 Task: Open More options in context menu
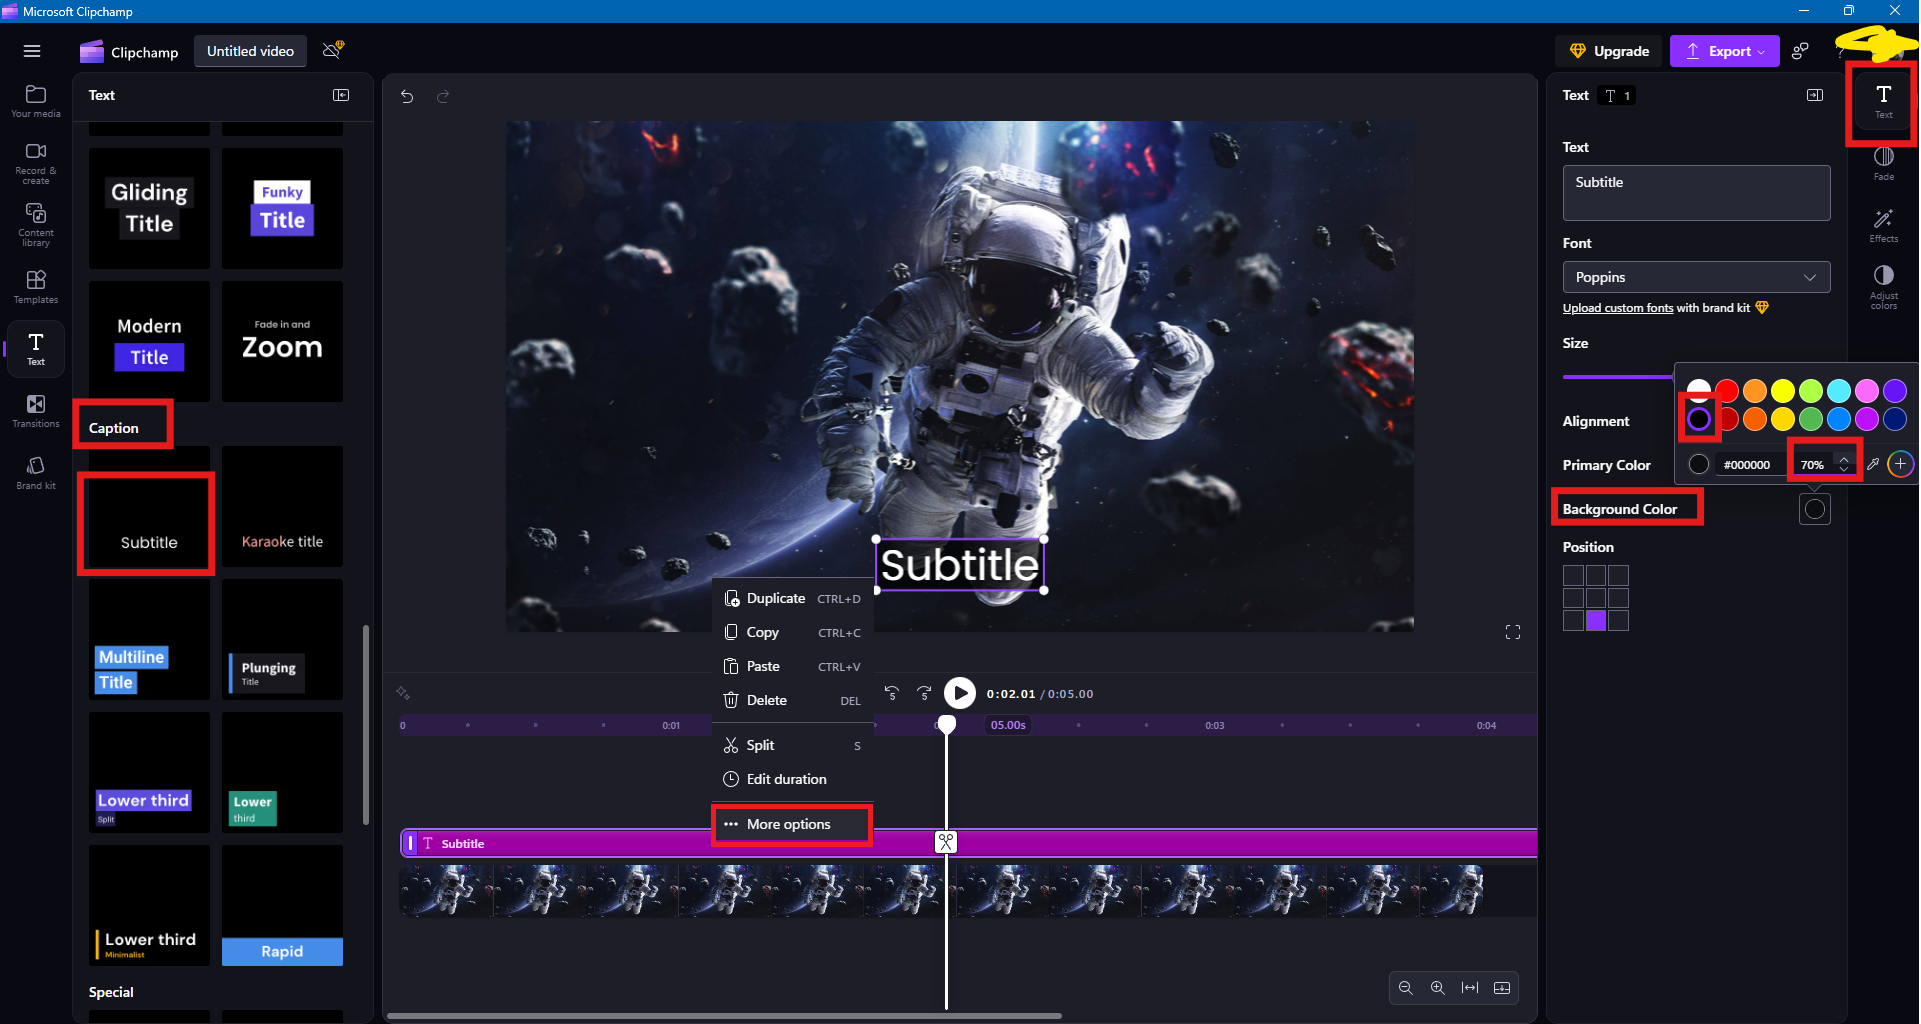(792, 824)
